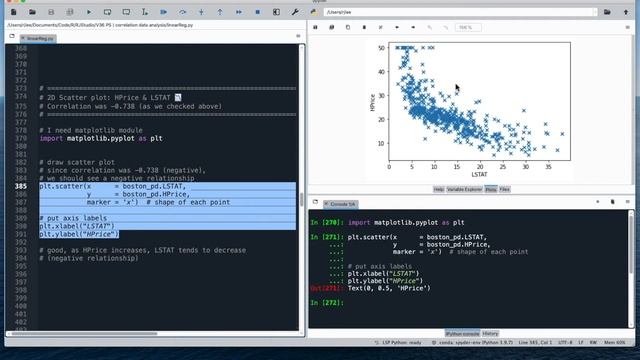Copy the plot to clipboard
The width and height of the screenshot is (640, 360).
(348, 27)
